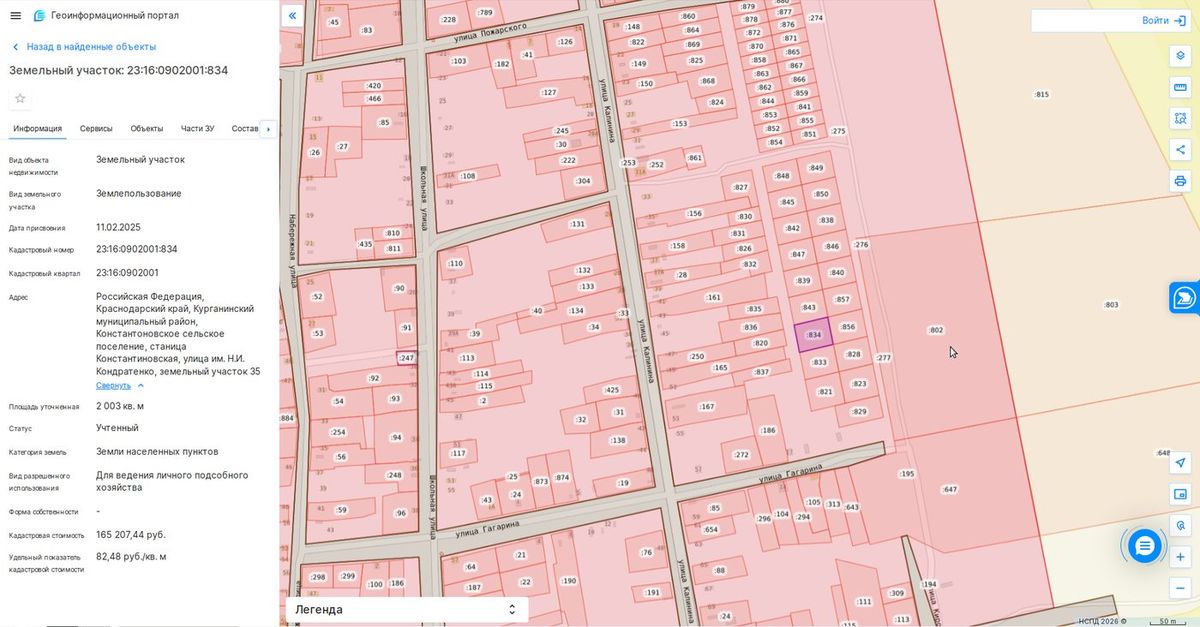The image size is (1200, 627).
Task: Click parcel :647 on the map
Action: click(x=949, y=489)
